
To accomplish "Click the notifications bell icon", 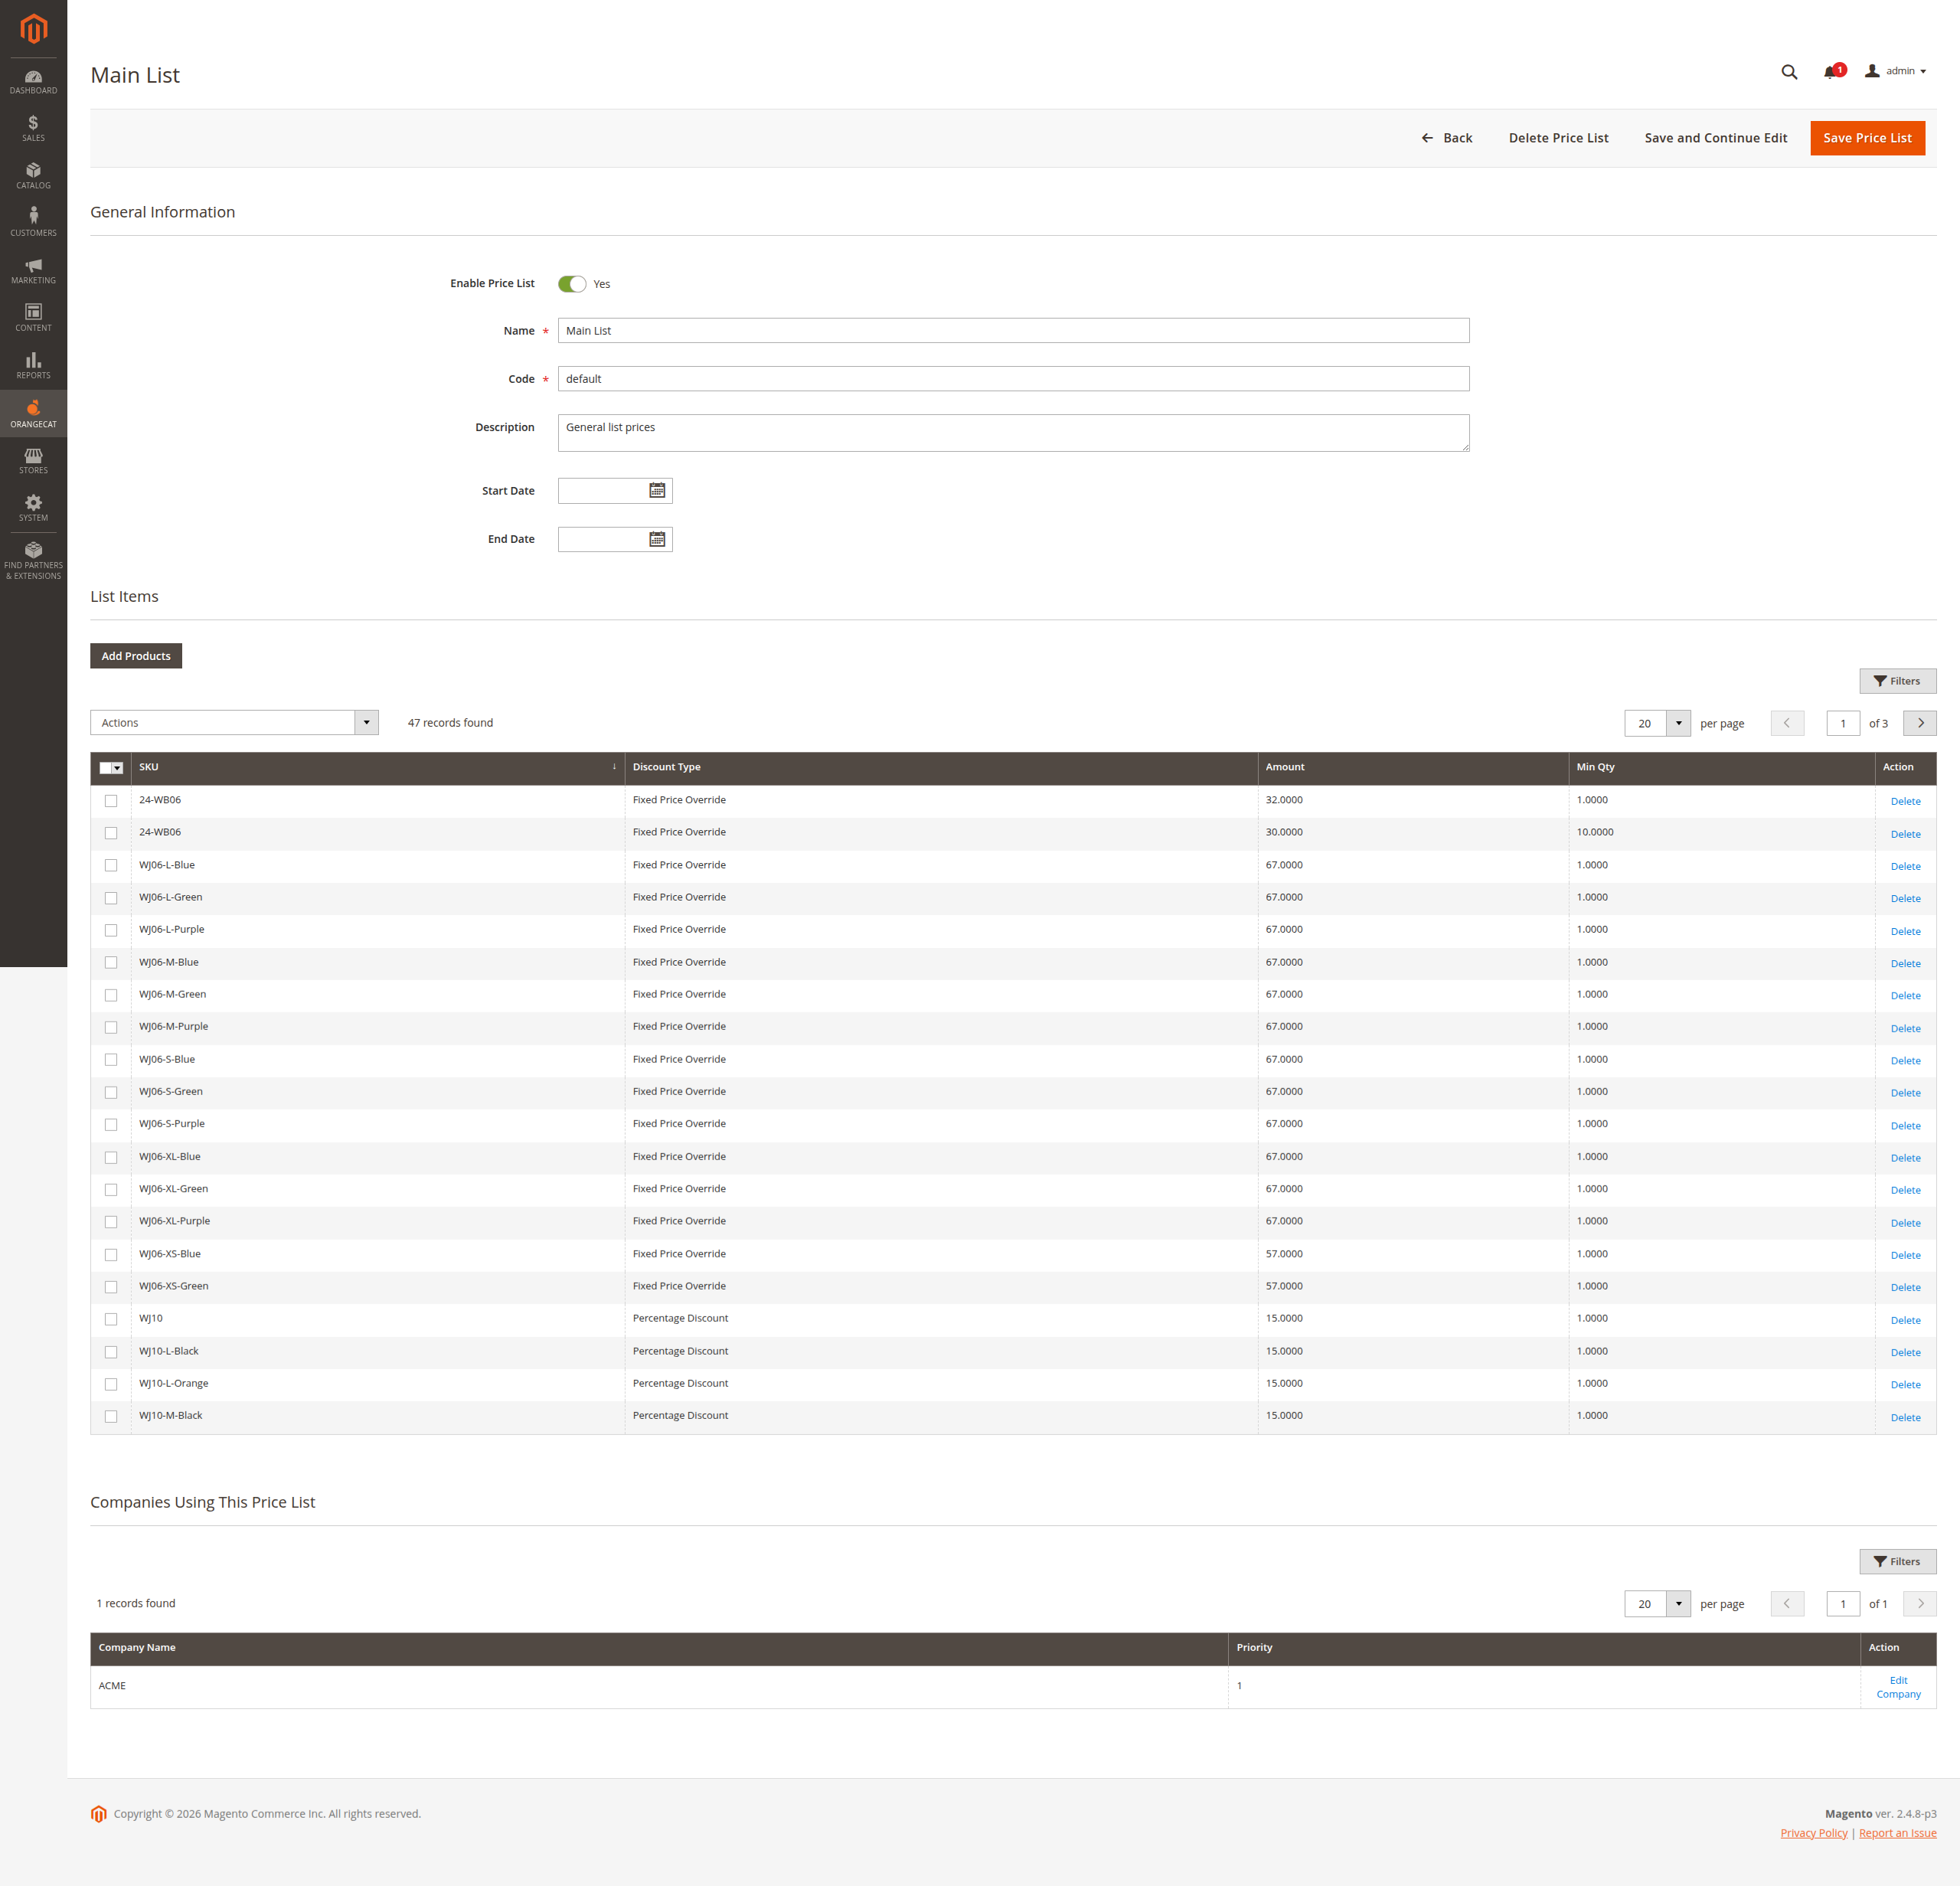I will (x=1830, y=72).
